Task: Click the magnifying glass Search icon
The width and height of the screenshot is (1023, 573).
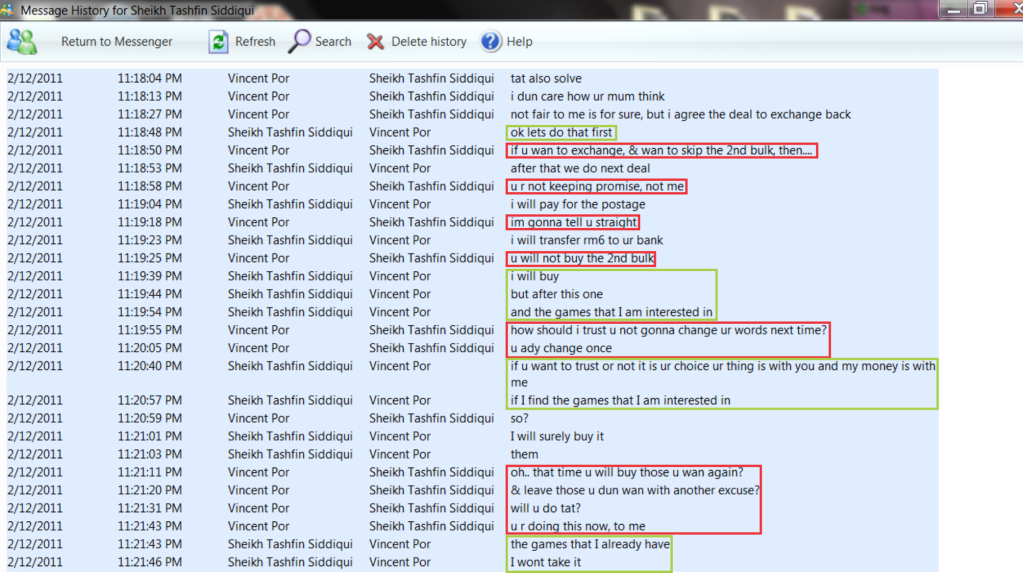Action: [299, 42]
